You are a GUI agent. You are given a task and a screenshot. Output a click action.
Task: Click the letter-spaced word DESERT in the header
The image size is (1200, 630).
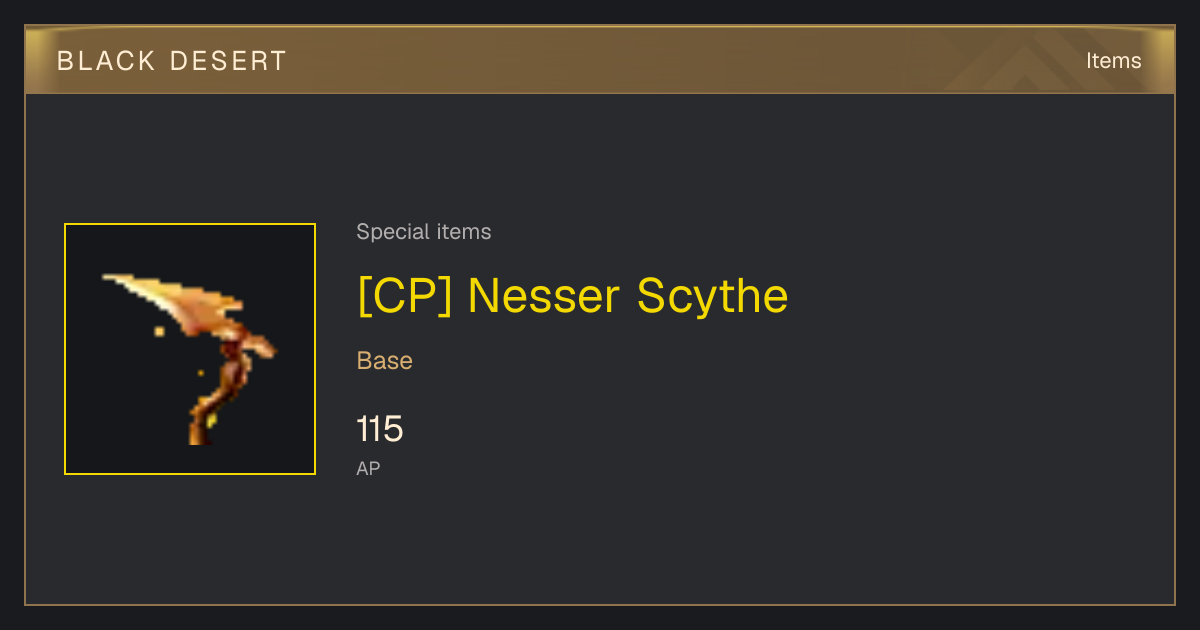pyautogui.click(x=229, y=61)
